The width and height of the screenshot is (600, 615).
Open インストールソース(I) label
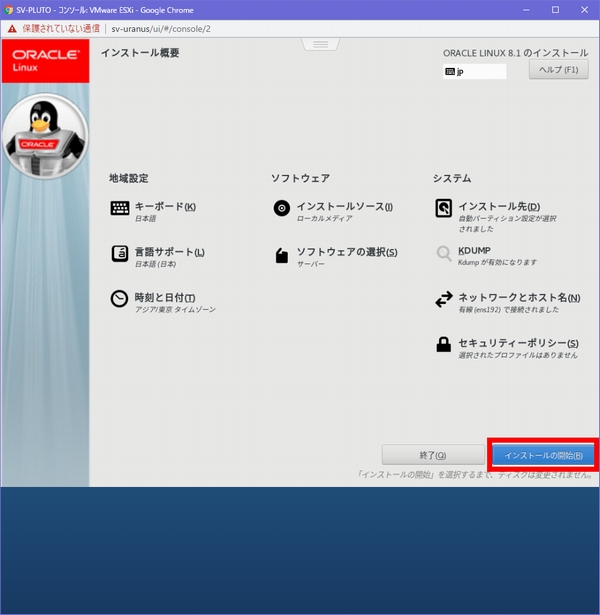pyautogui.click(x=345, y=206)
